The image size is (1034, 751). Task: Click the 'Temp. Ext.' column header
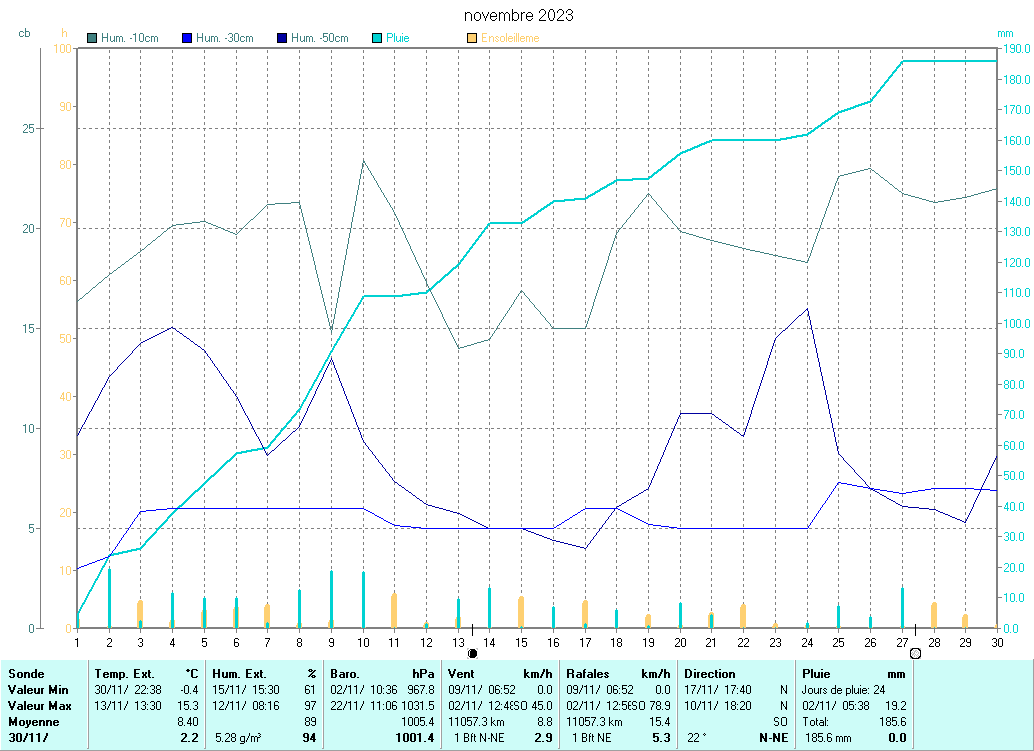(x=124, y=674)
